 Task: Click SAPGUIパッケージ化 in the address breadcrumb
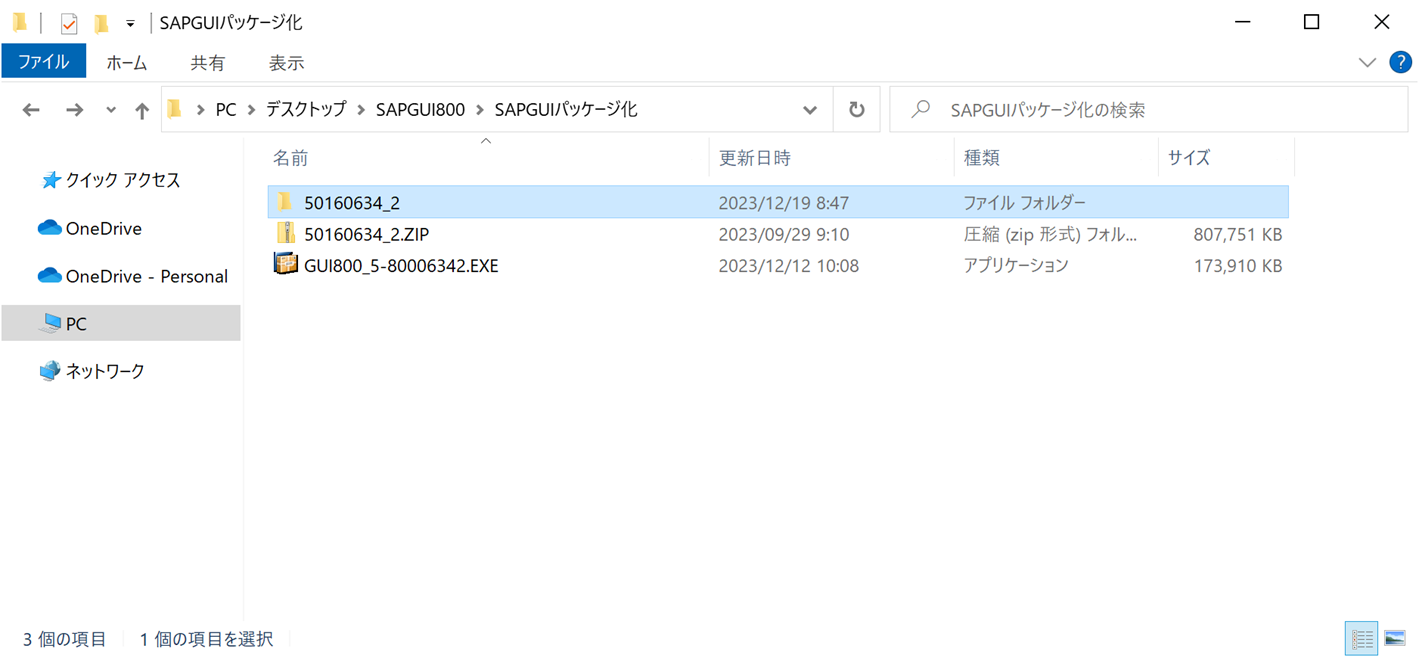coord(566,110)
